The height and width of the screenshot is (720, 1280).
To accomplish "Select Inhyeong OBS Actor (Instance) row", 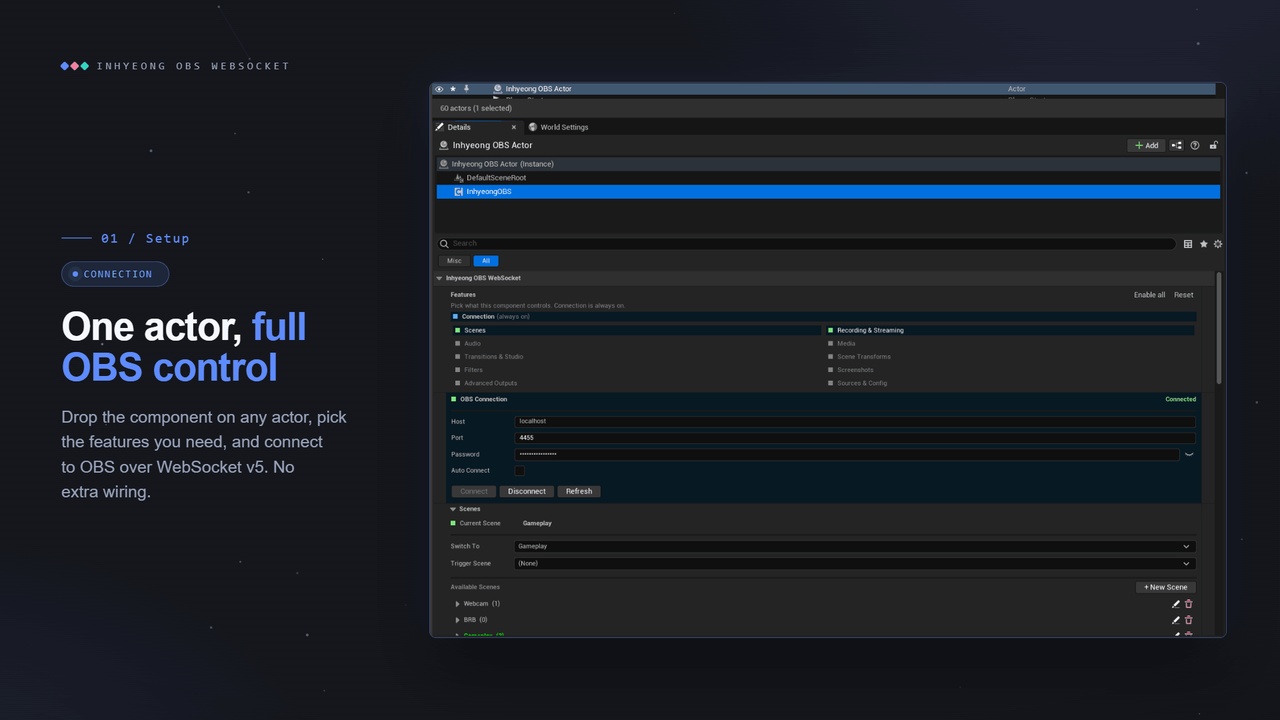I will 828,164.
